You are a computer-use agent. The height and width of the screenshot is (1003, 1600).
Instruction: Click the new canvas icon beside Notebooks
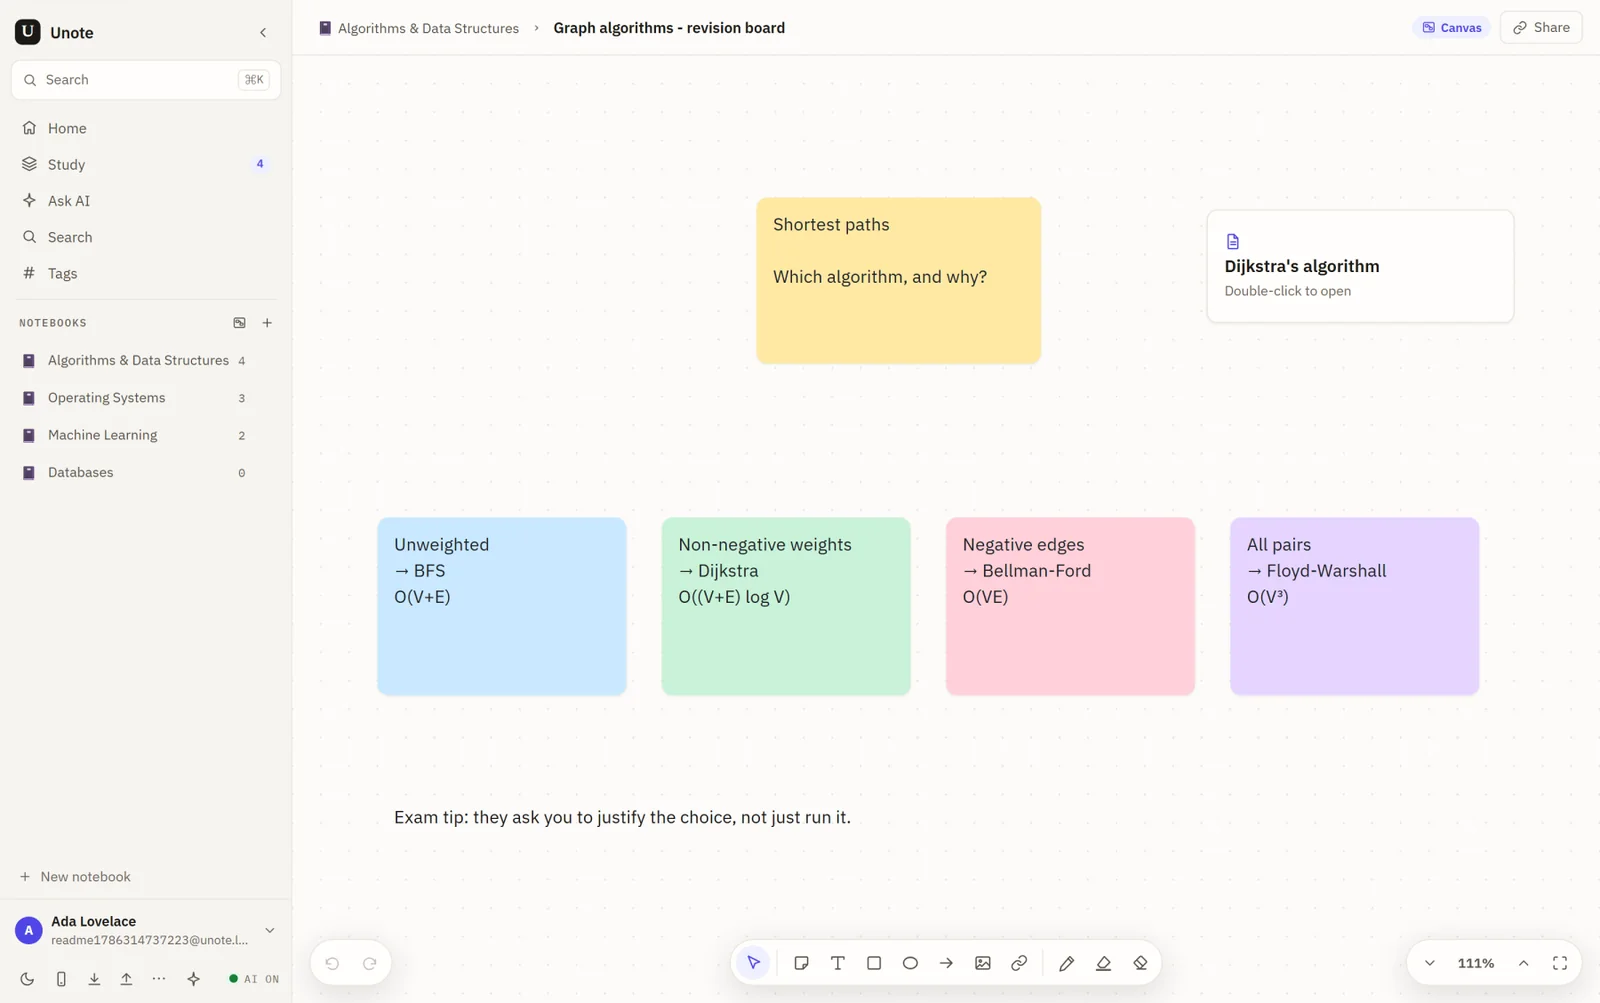point(239,323)
